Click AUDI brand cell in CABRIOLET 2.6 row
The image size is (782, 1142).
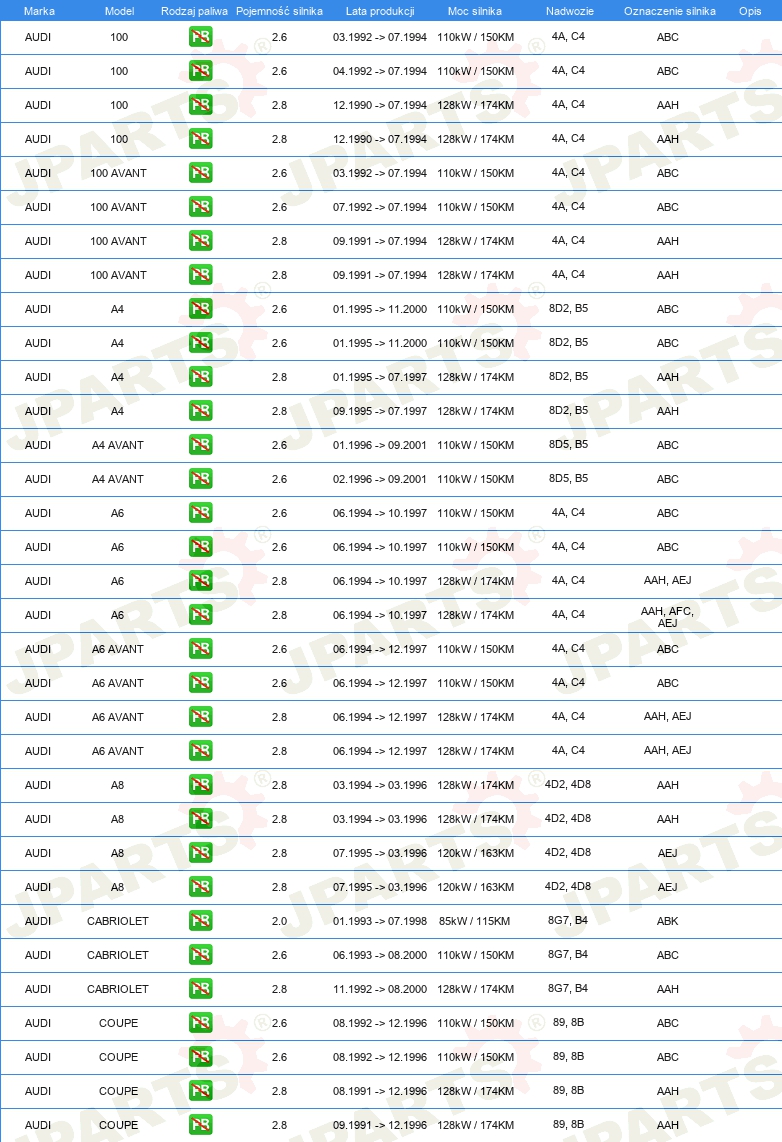coord(38,955)
